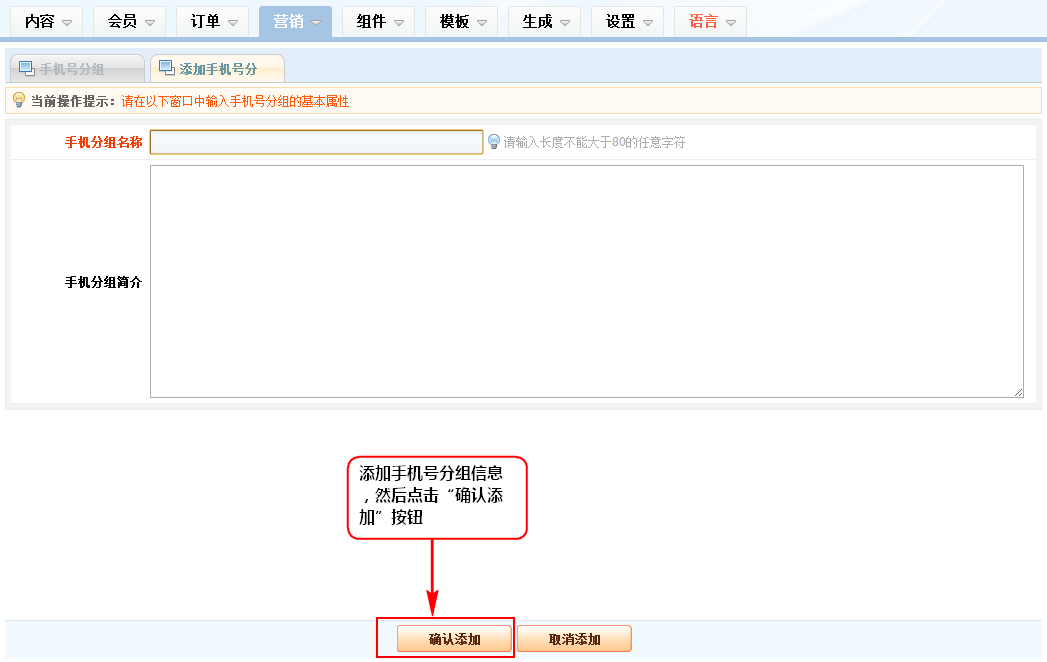
Task: Focus the 手机分组名称 input field
Action: 316,142
